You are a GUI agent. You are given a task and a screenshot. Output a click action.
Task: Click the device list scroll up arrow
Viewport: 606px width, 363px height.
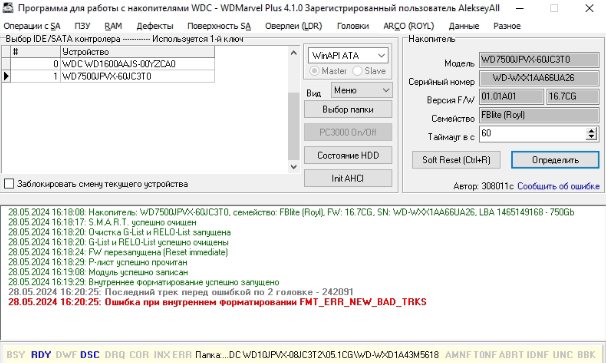pos(294,53)
